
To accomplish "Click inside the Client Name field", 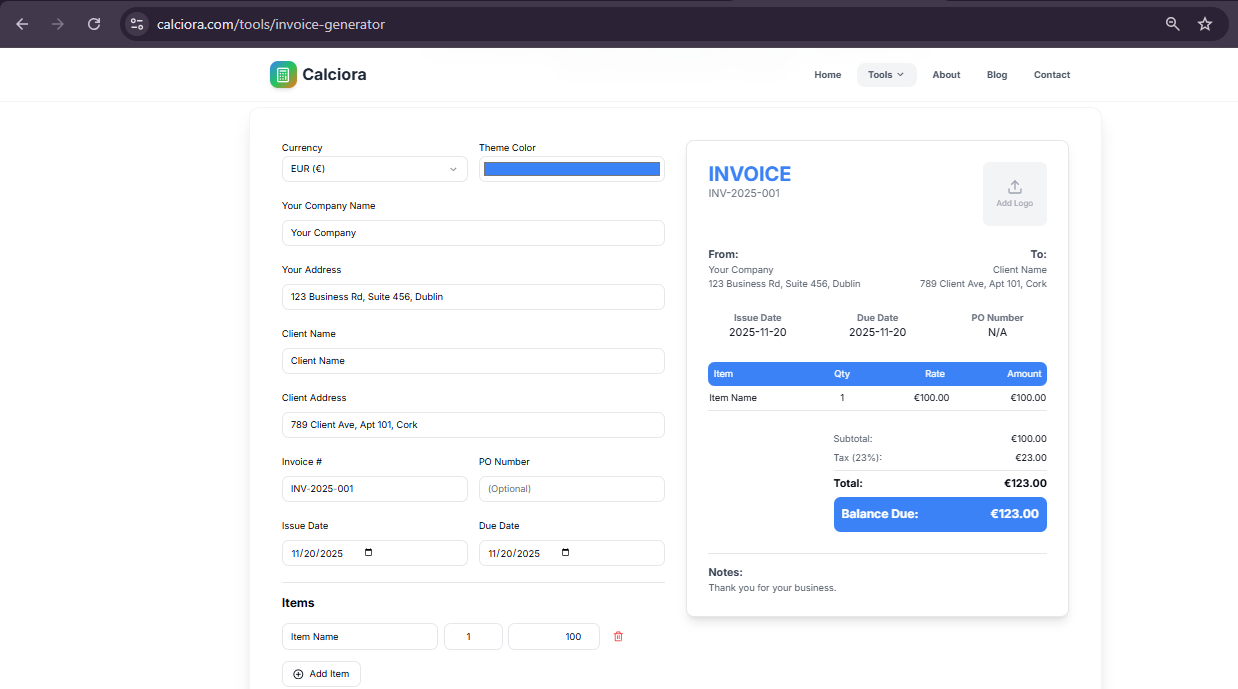I will pyautogui.click(x=473, y=360).
